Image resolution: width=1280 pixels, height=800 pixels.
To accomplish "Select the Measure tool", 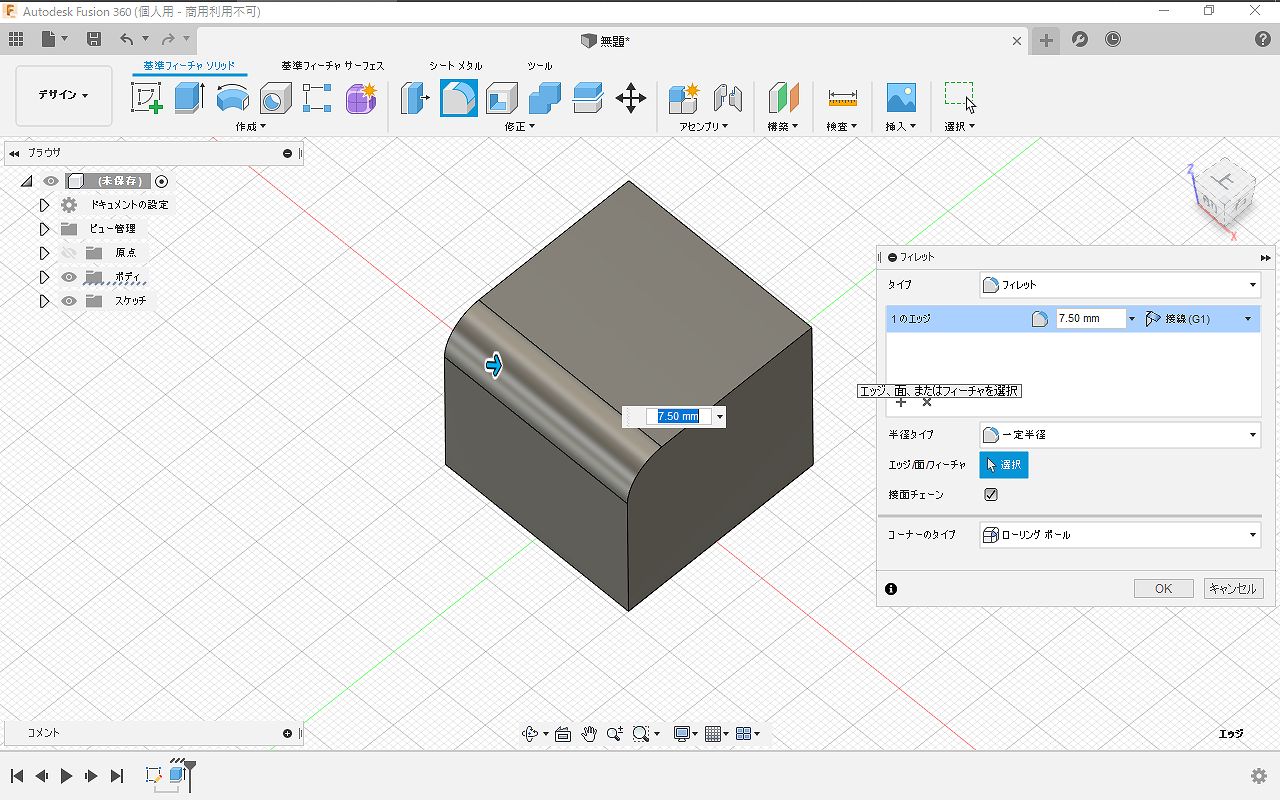I will pos(842,98).
